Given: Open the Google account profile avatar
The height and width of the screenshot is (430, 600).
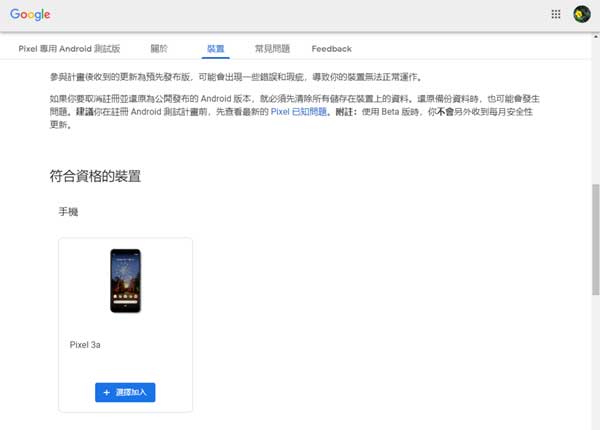Looking at the screenshot, I should coord(582,14).
